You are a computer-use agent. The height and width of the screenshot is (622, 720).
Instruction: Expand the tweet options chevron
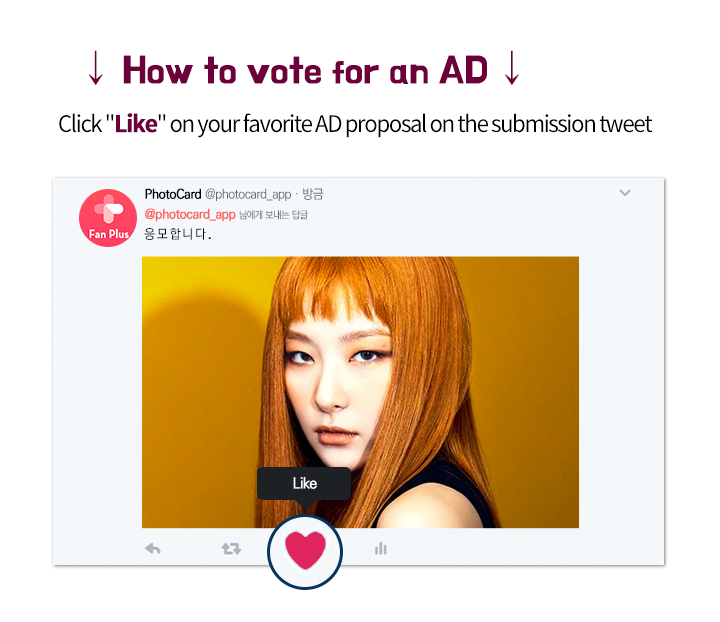625,193
